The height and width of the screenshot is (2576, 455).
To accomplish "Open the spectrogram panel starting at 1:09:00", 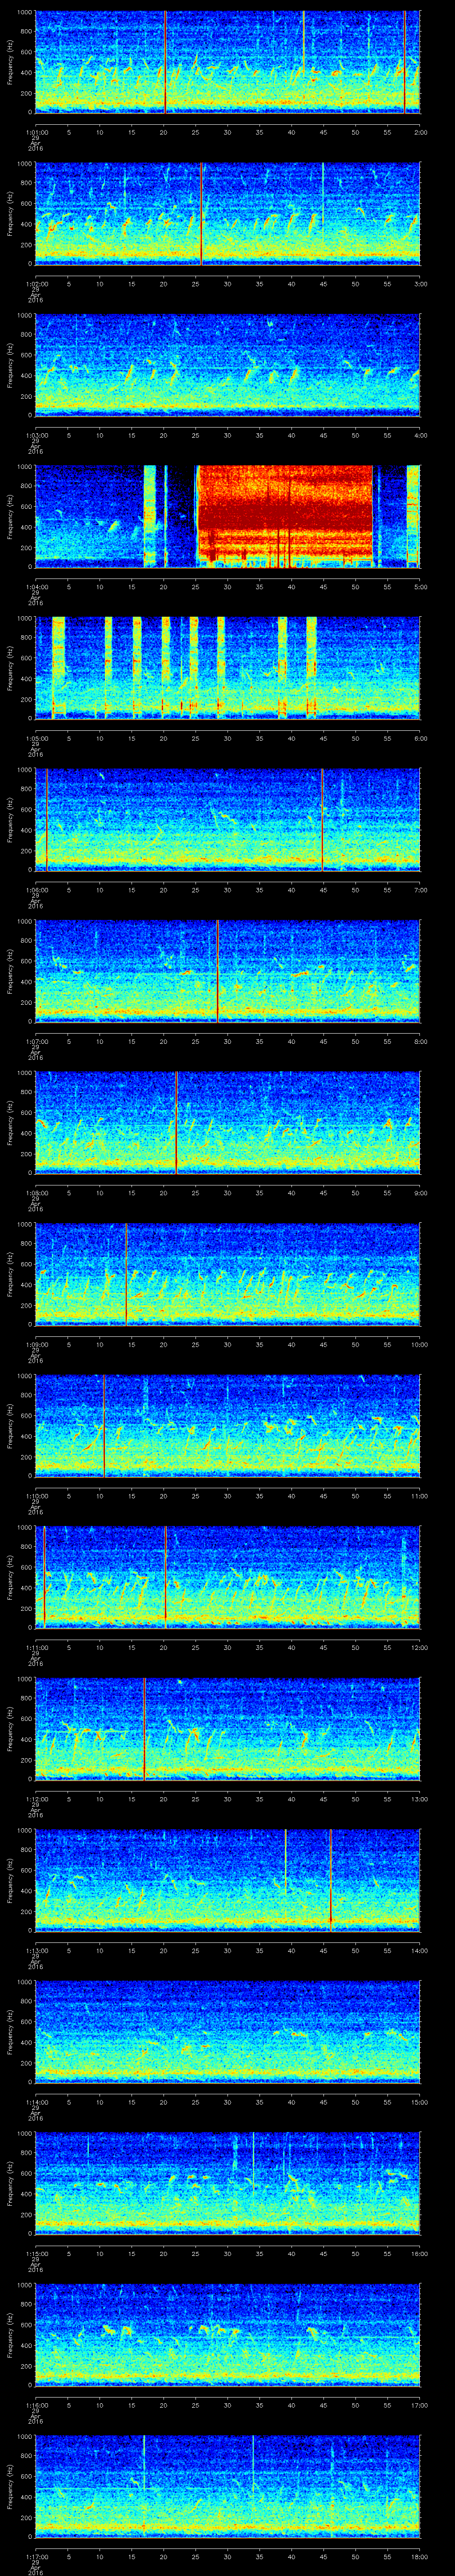I will 228,1274.
